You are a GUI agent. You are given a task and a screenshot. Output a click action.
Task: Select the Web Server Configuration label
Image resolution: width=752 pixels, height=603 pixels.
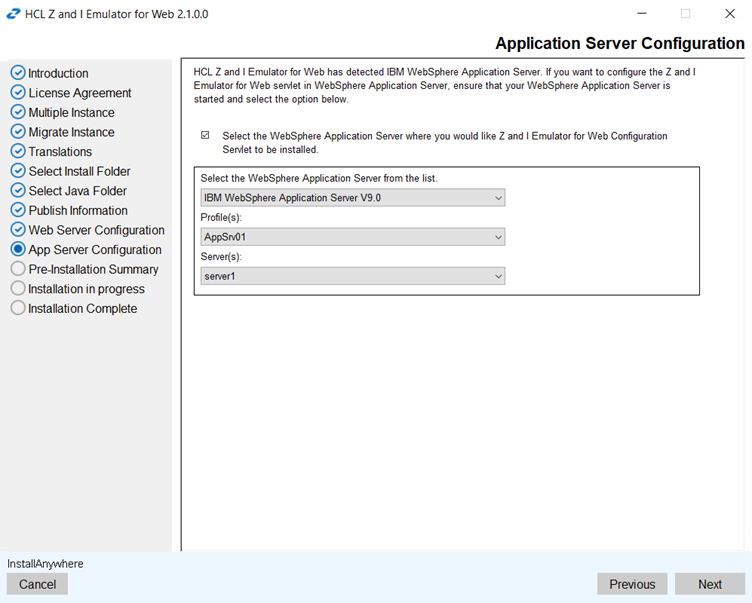(x=96, y=230)
